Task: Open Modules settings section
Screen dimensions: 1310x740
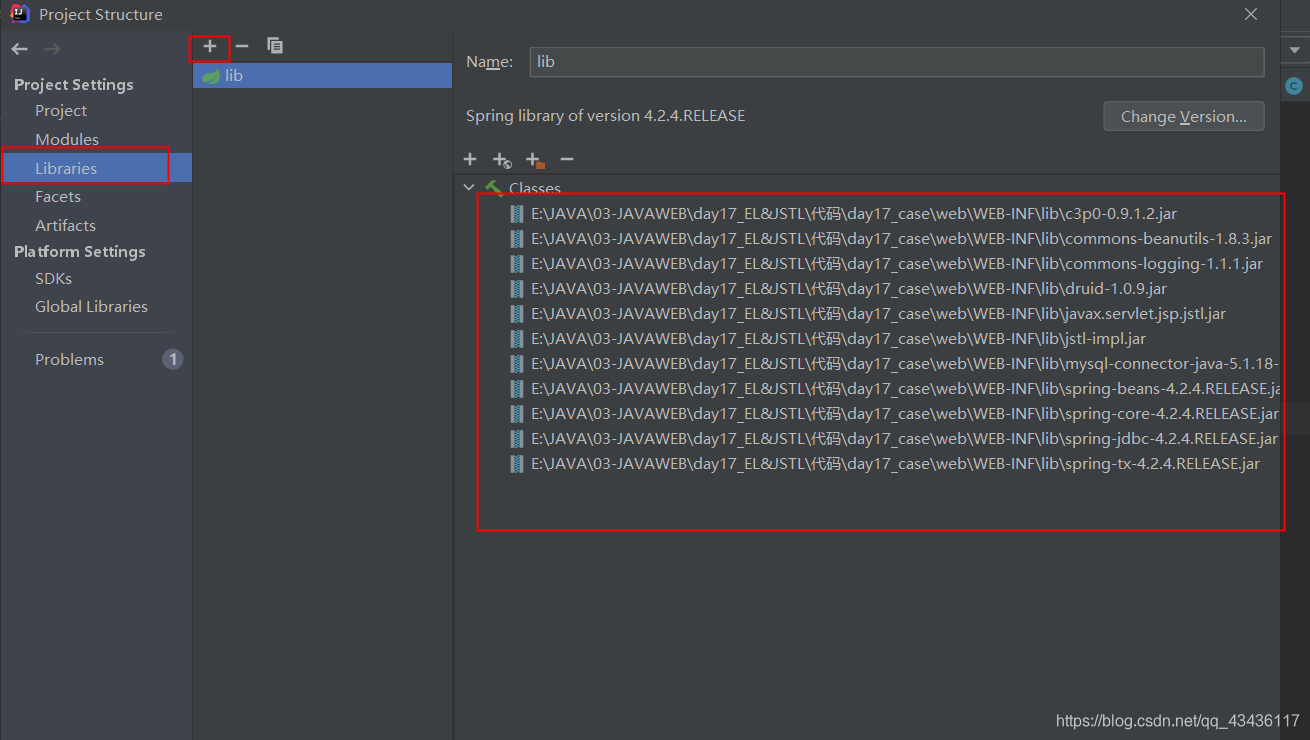Action: (67, 139)
